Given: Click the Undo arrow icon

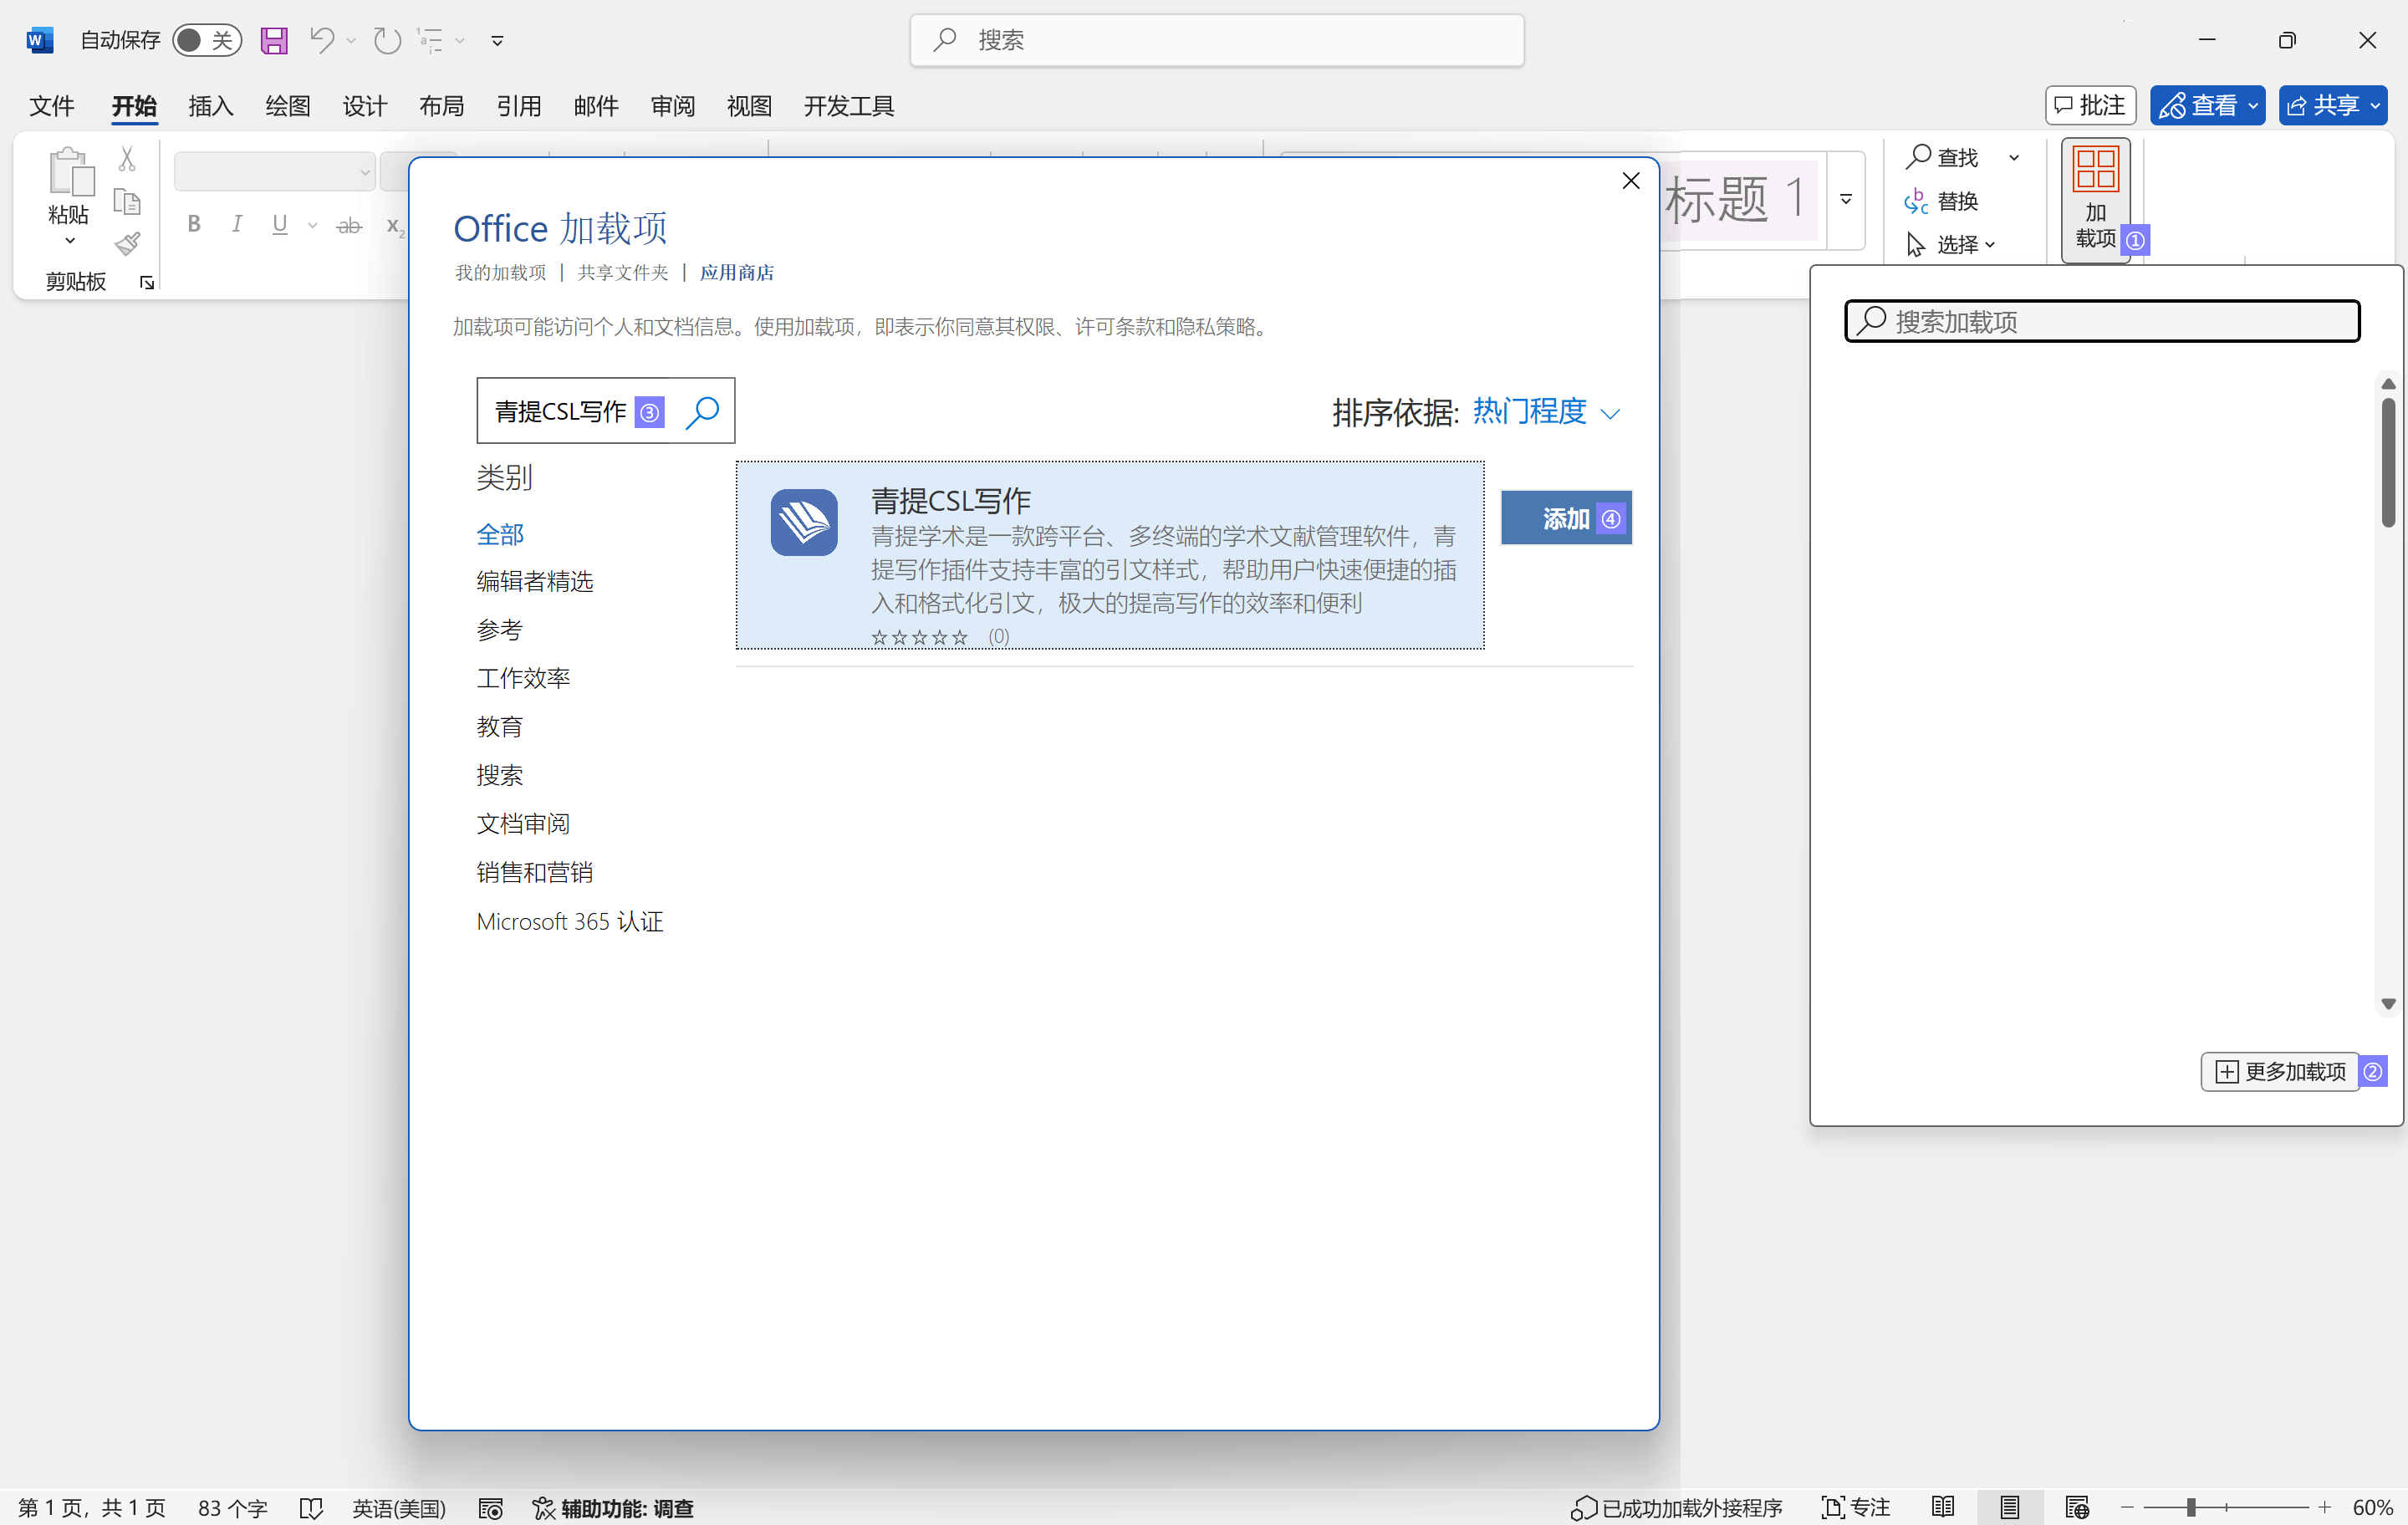Looking at the screenshot, I should tap(321, 40).
